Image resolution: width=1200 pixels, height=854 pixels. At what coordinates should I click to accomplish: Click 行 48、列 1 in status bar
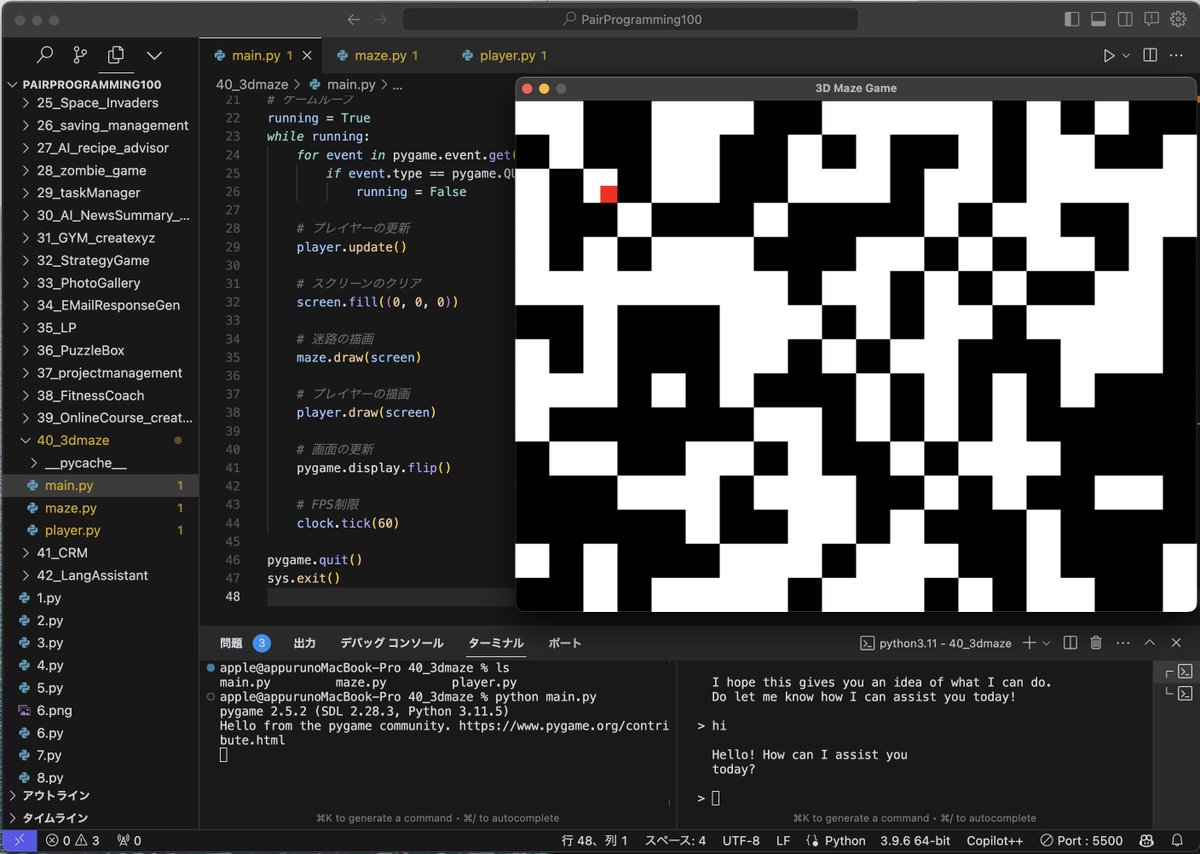[x=594, y=841]
